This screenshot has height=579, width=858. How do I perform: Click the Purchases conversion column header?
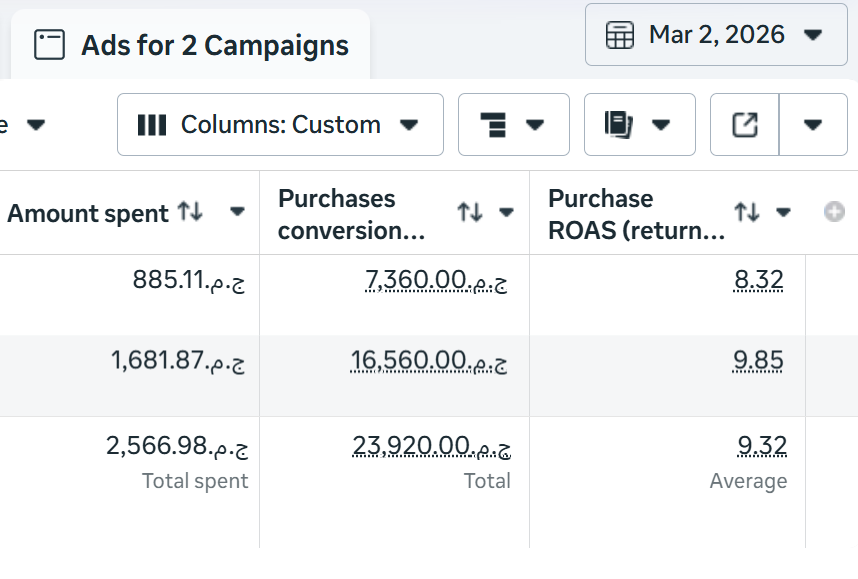pyautogui.click(x=352, y=214)
